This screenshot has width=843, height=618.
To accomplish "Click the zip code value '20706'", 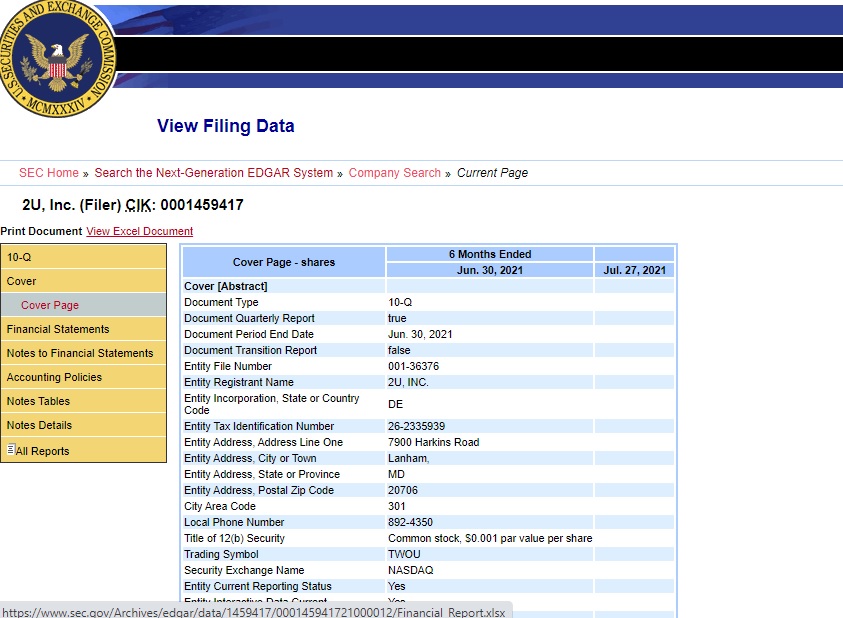I will (x=403, y=490).
